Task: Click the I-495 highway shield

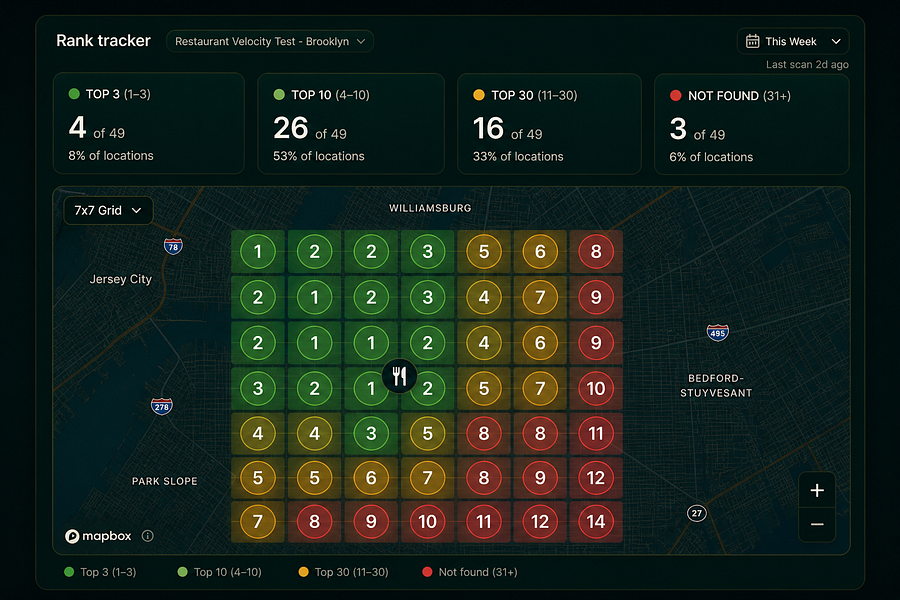Action: coord(717,332)
